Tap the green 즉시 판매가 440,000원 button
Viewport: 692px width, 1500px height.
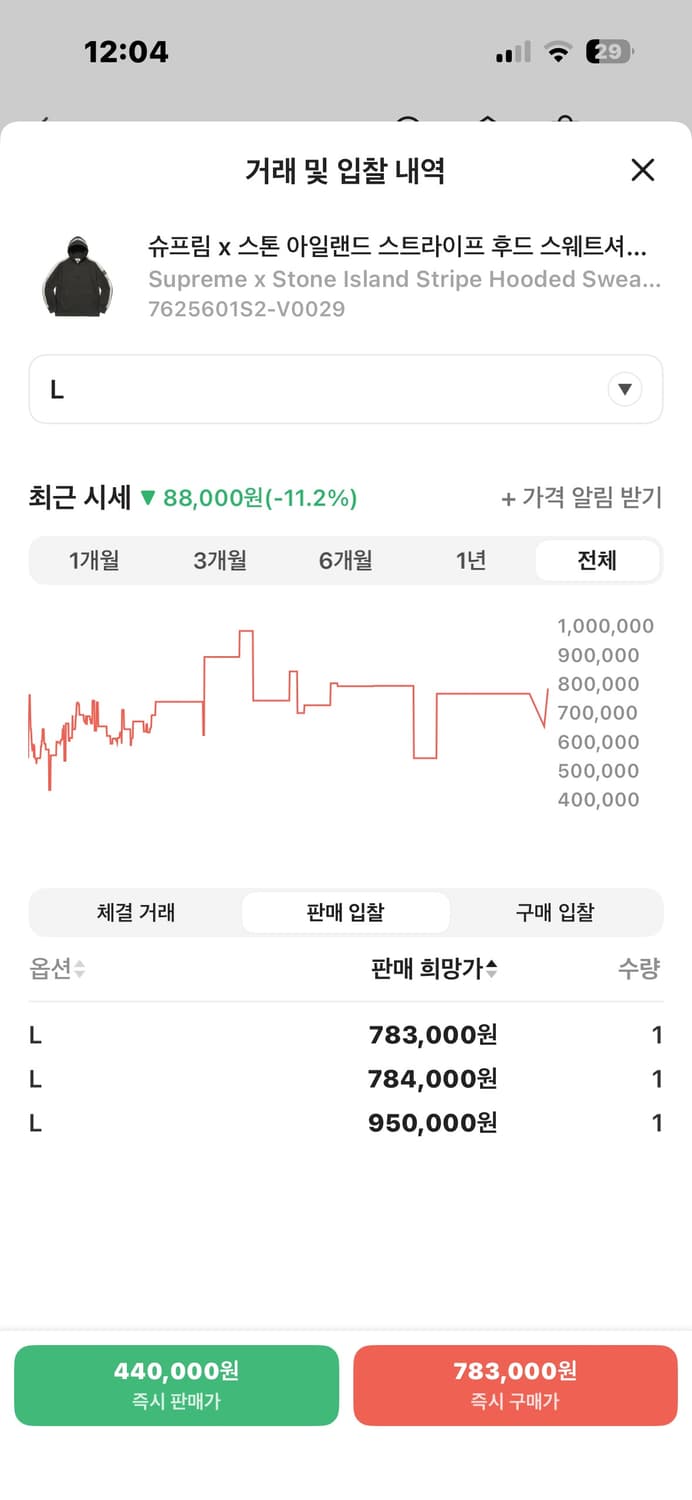coord(176,1386)
